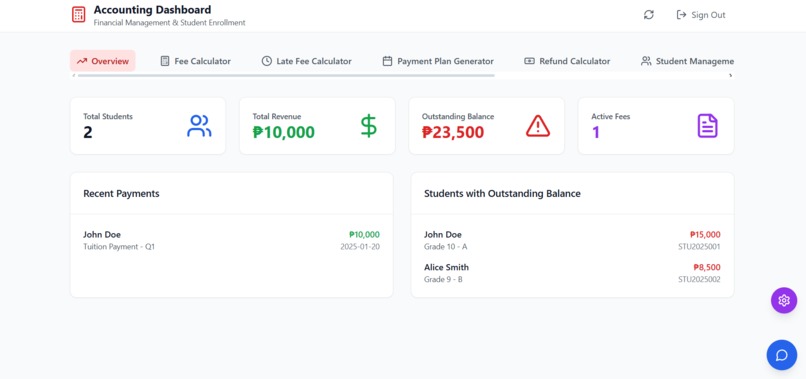This screenshot has width=806, height=379.
Task: Click the Active Fees count 1
Action: pyautogui.click(x=596, y=133)
